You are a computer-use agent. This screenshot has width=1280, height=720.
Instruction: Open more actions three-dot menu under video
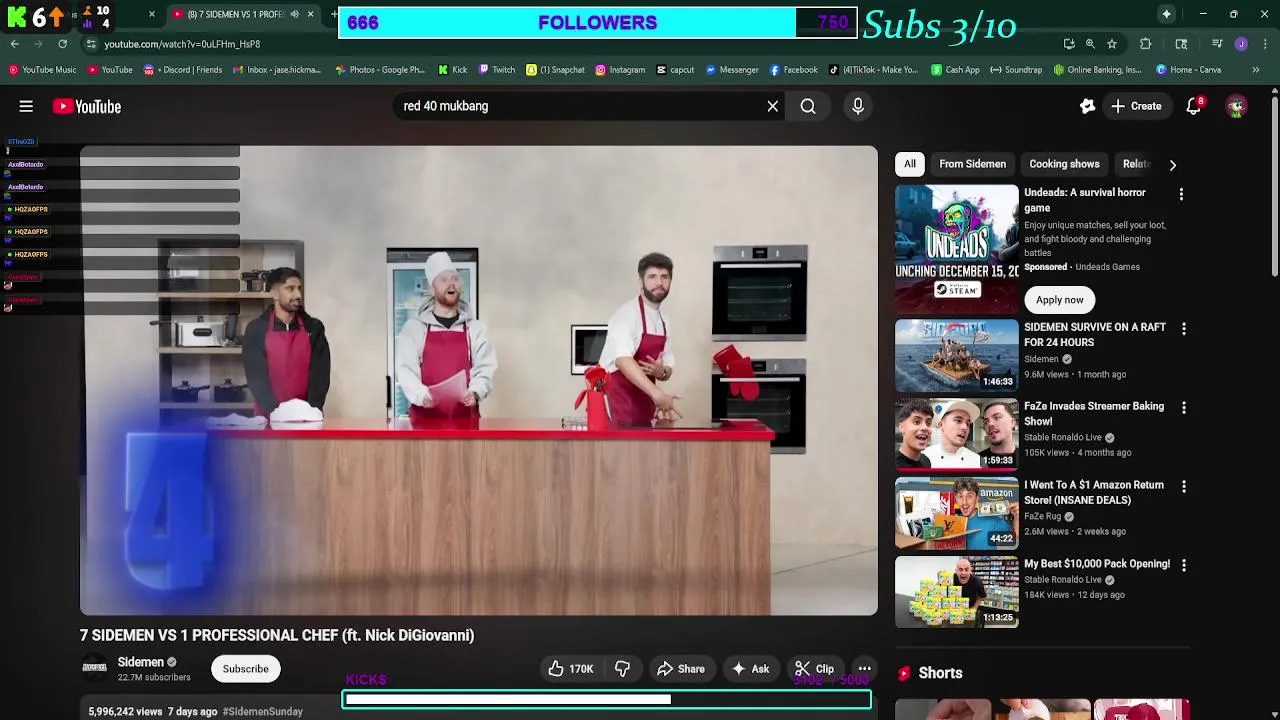[864, 669]
